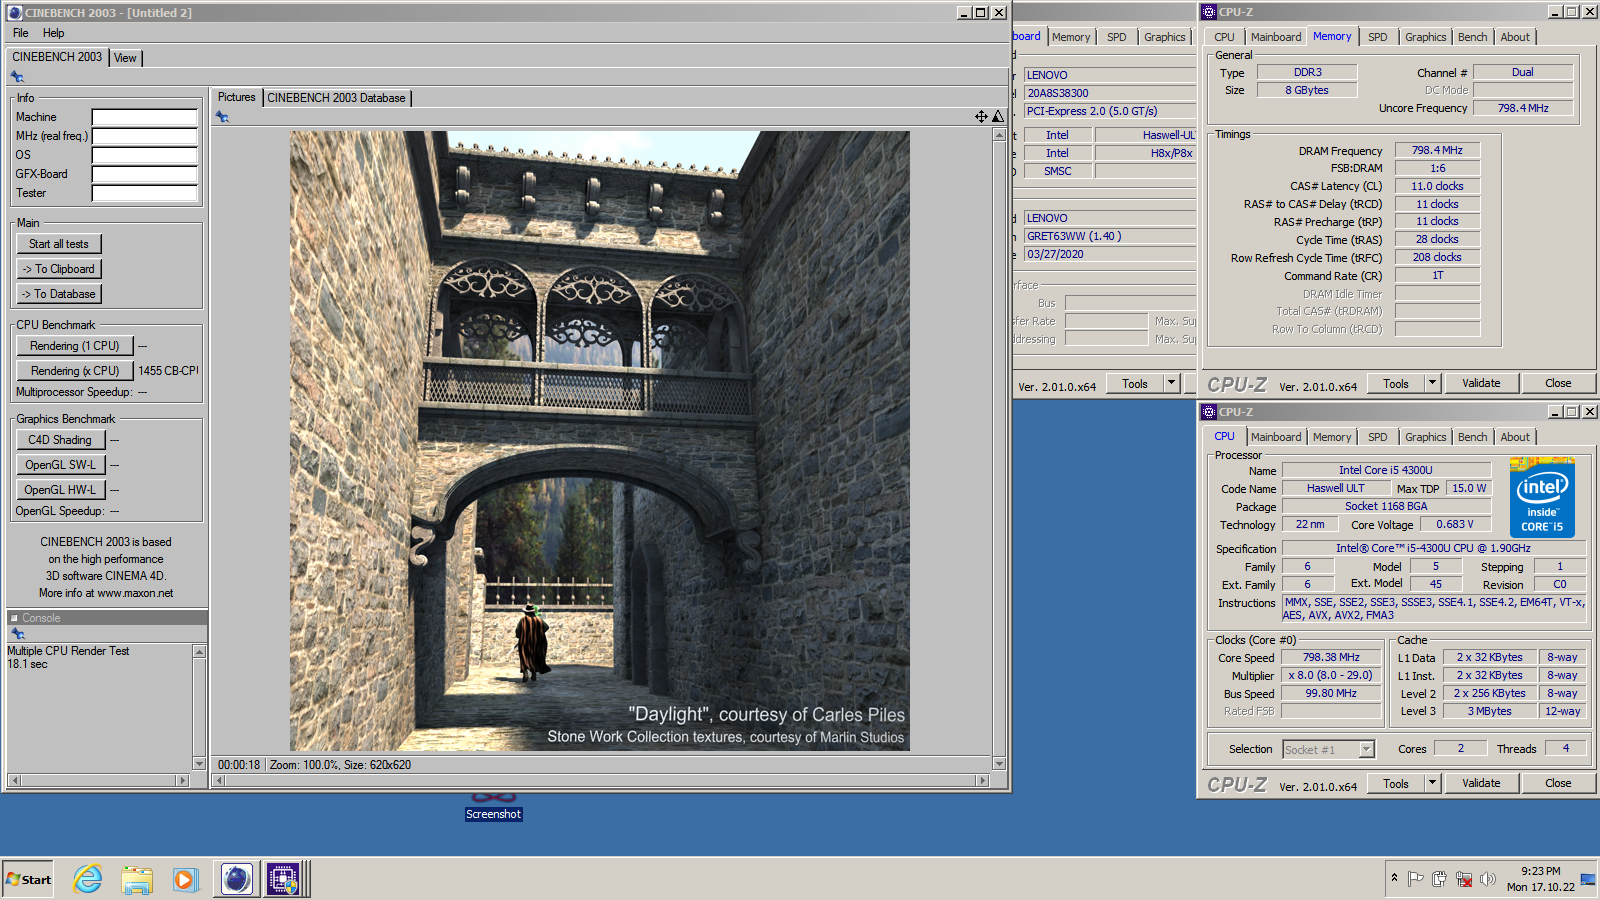The image size is (1600, 900).
Task: Click the picture vertical scrollbar up arrow
Action: coord(999,134)
